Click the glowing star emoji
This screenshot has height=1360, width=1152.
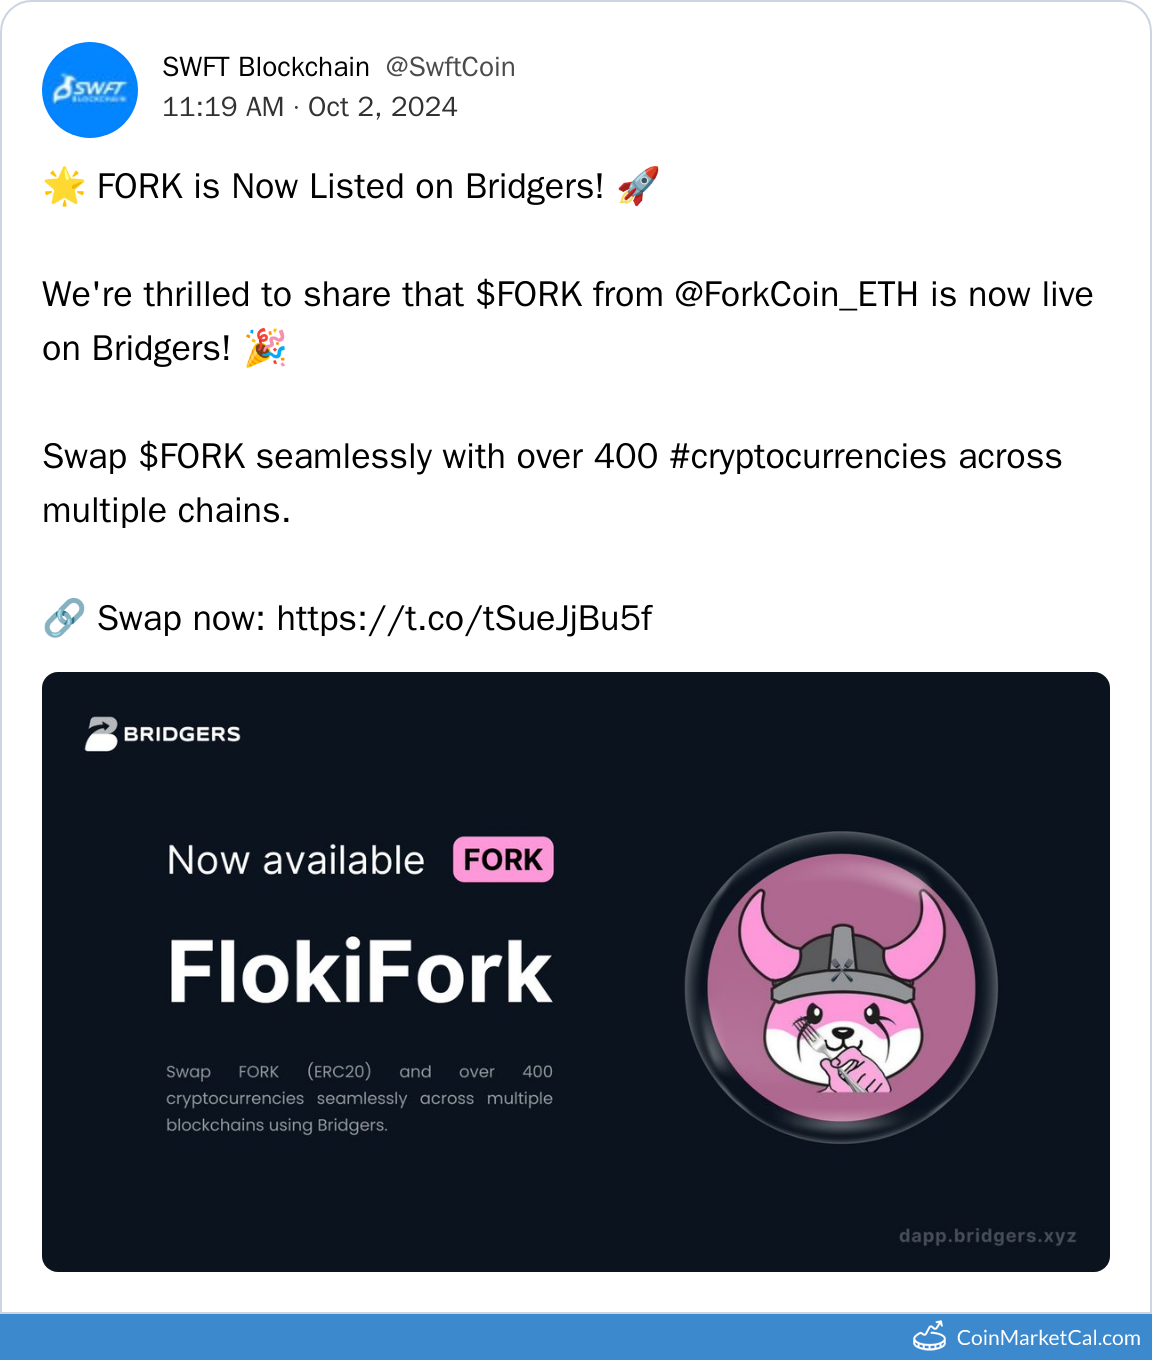click(64, 187)
